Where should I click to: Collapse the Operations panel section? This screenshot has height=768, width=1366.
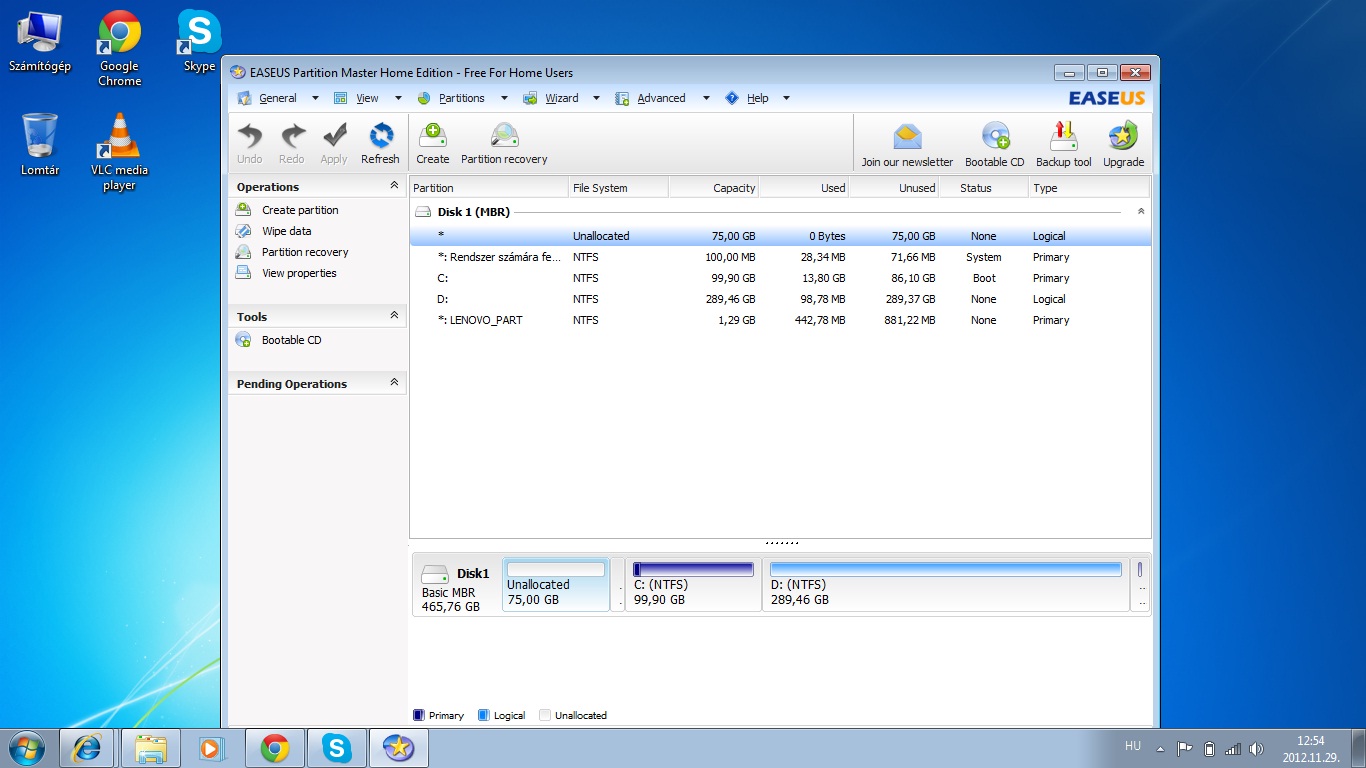pos(394,186)
